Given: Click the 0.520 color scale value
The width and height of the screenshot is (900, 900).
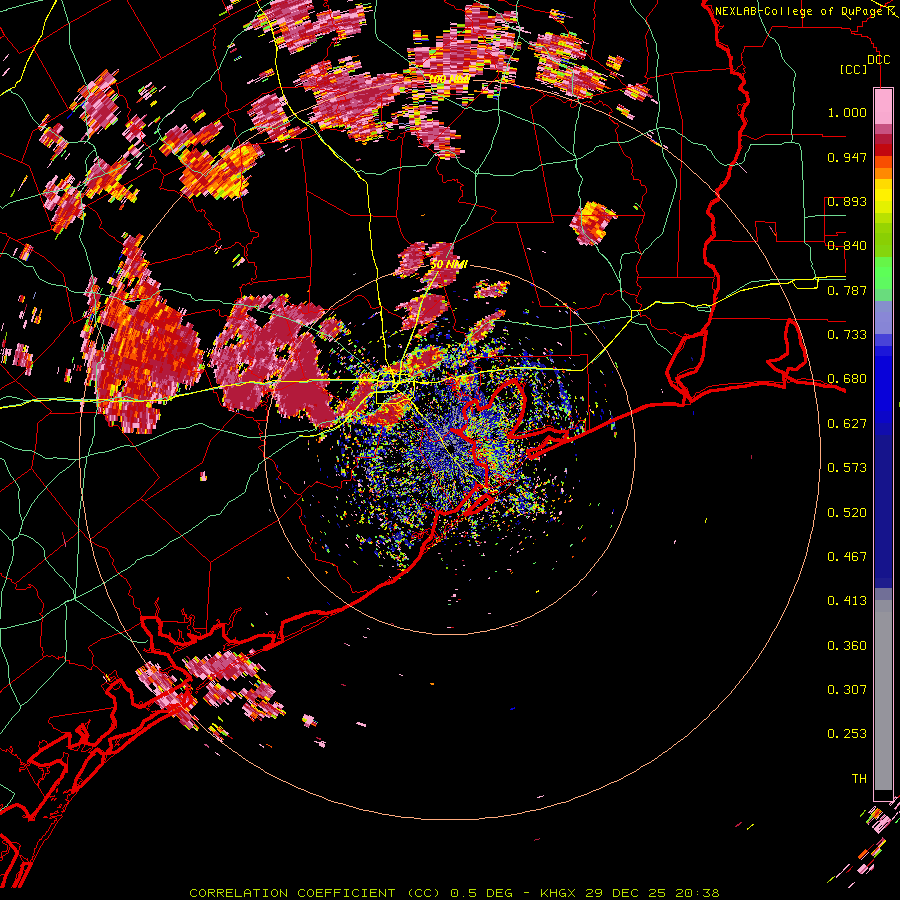Looking at the screenshot, I should click(847, 513).
